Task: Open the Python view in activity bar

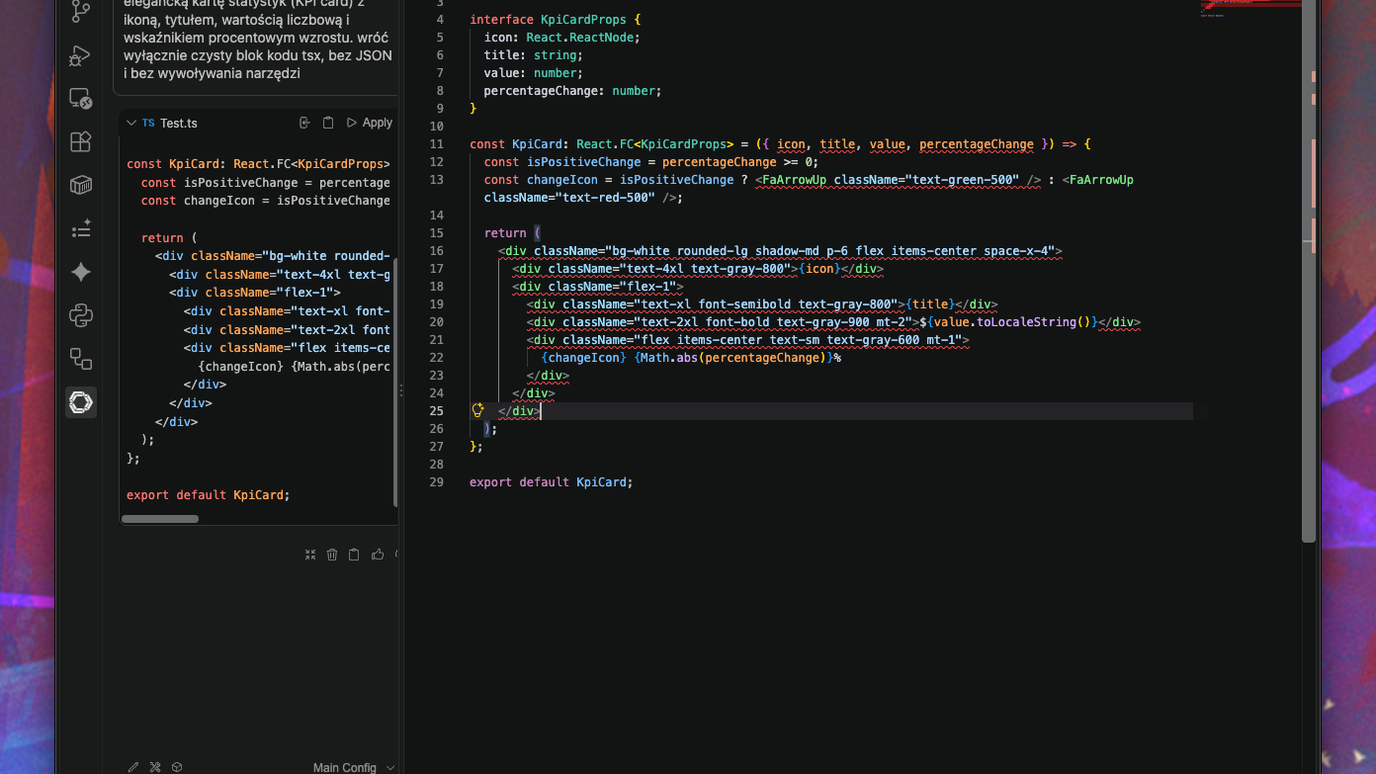Action: coord(81,316)
